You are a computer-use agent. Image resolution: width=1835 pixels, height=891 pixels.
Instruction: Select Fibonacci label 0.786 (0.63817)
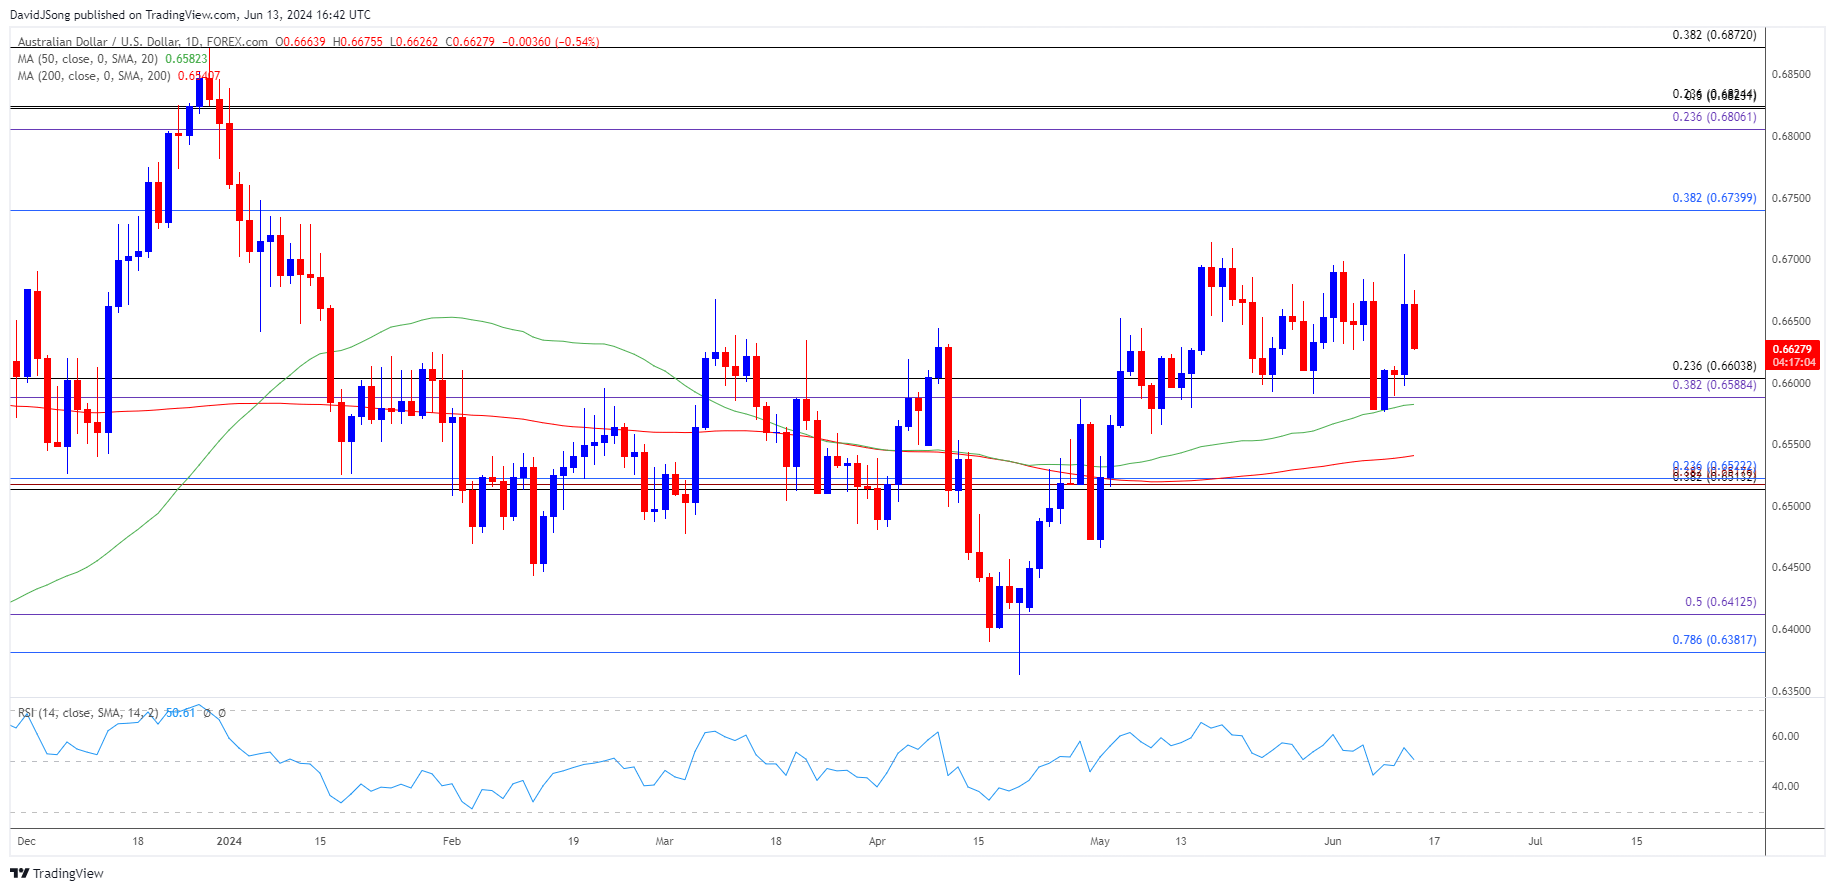point(1714,640)
